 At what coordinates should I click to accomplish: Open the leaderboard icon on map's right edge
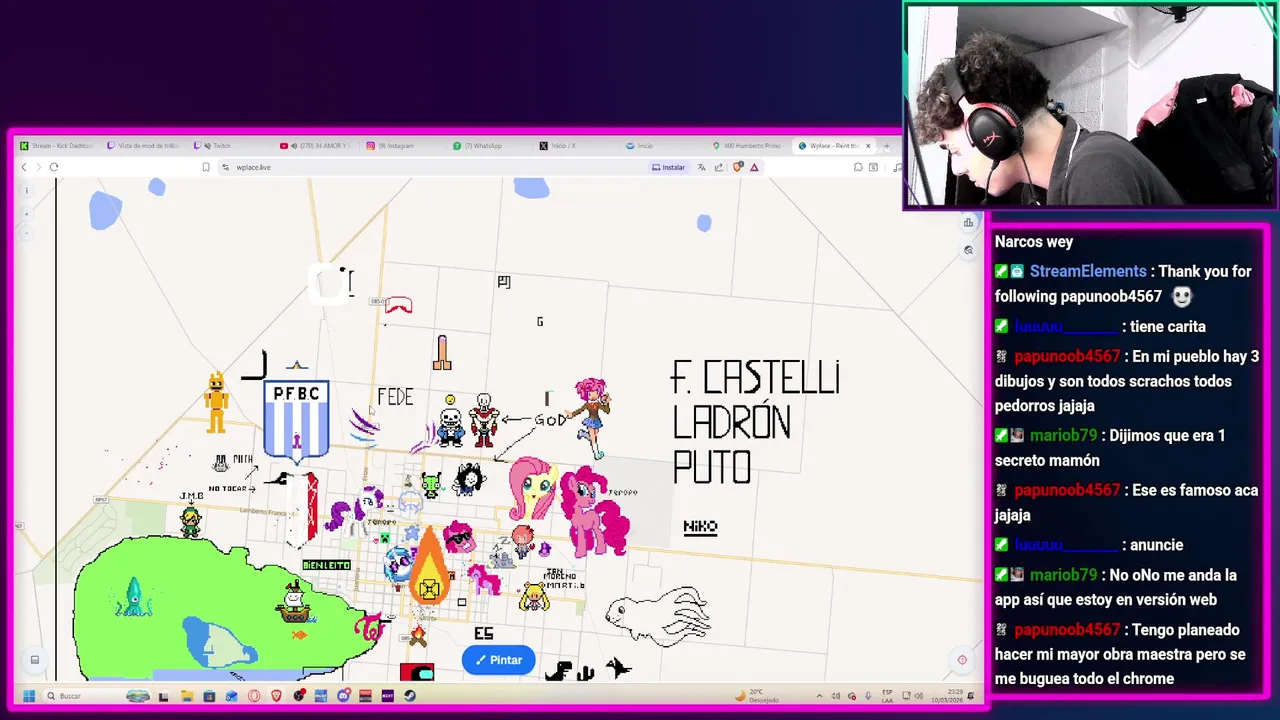coord(968,223)
